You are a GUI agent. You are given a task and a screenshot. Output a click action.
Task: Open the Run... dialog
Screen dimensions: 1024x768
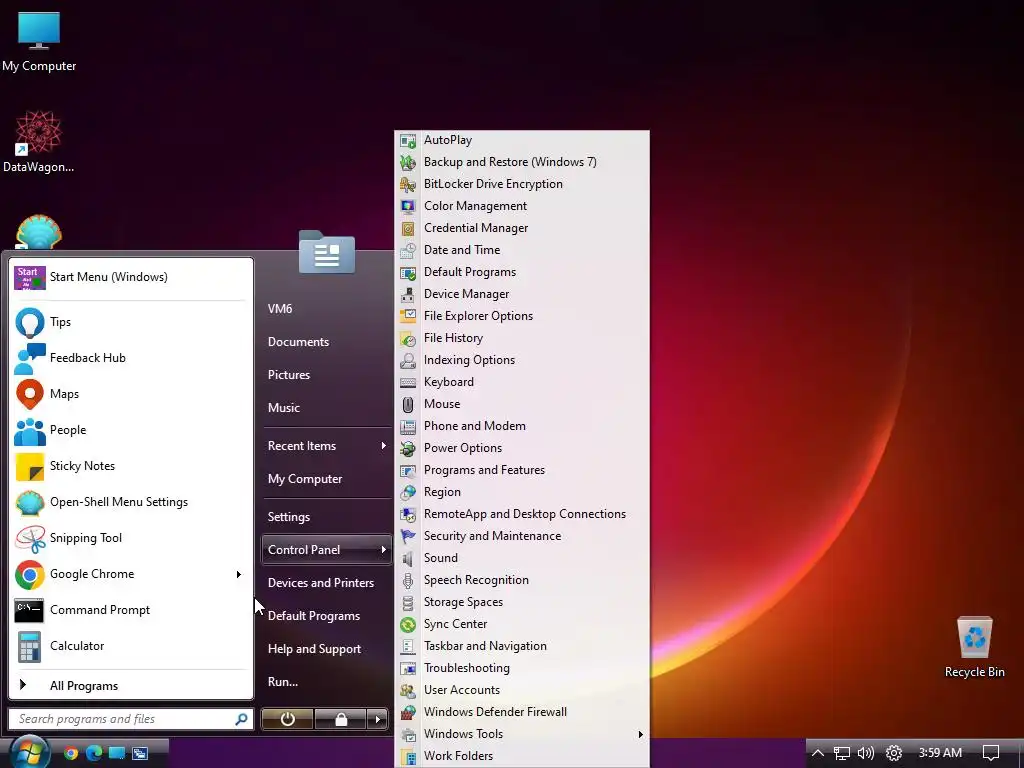326,682
